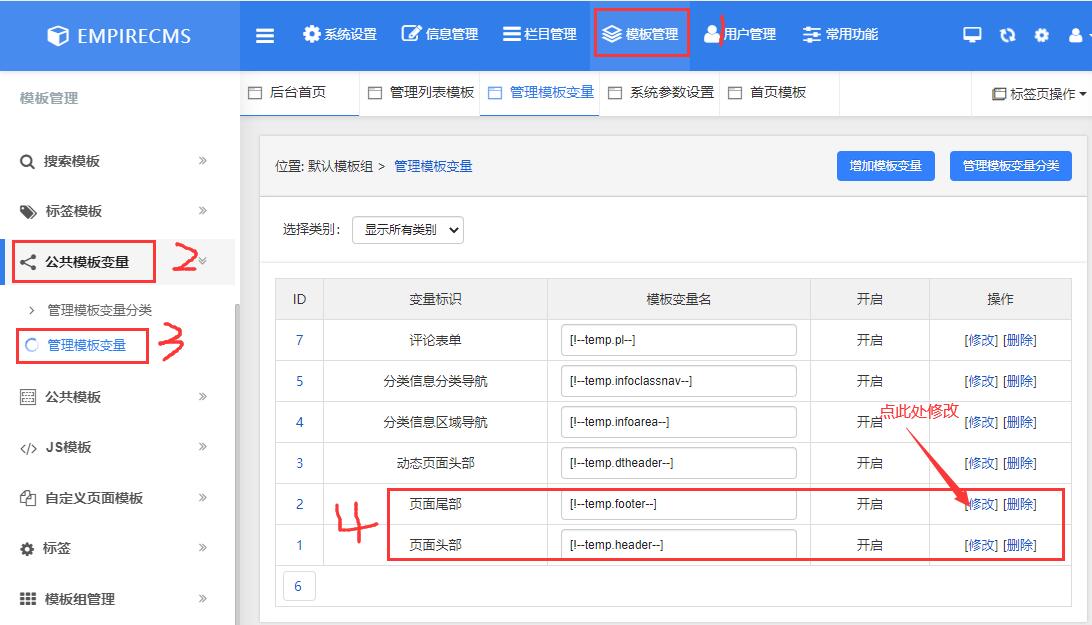Select the 搜索模板 search icon in sidebar
This screenshot has width=1092, height=625.
[25, 160]
